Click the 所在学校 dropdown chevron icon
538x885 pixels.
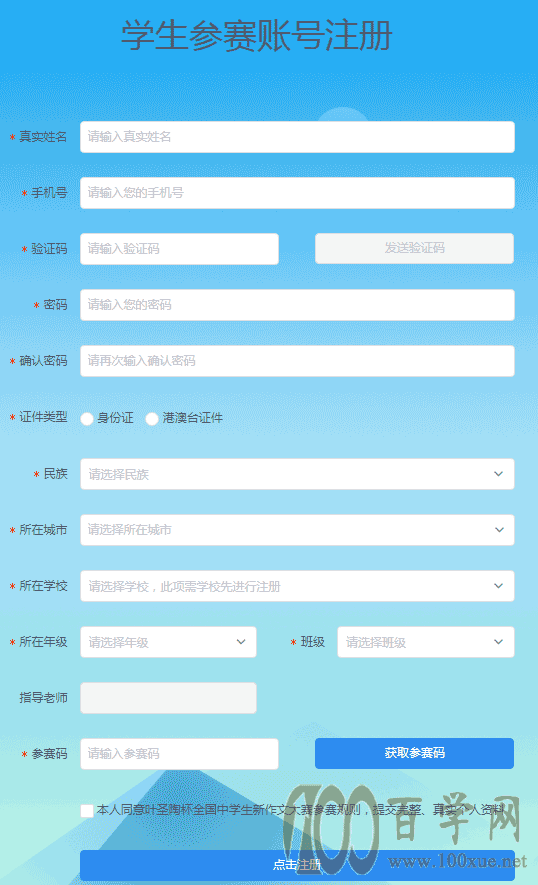[498, 586]
